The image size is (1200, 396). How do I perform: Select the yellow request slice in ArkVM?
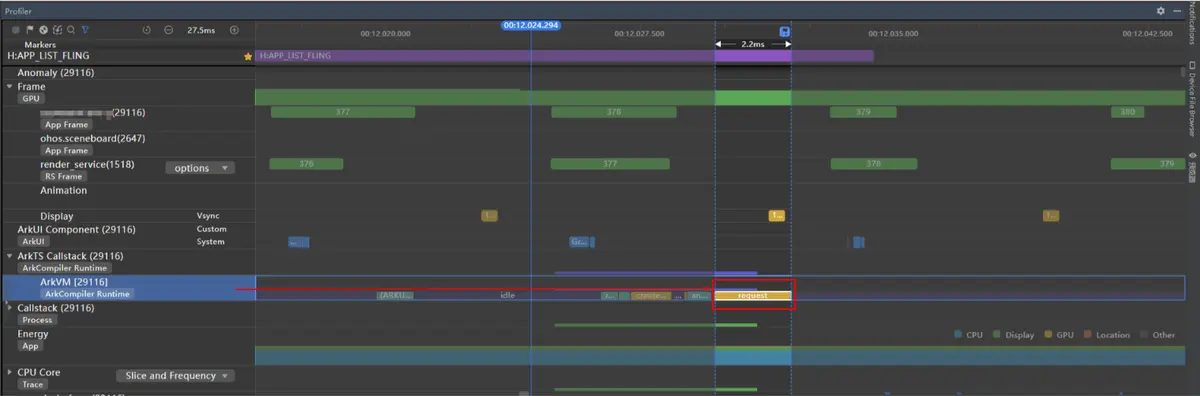coord(753,296)
